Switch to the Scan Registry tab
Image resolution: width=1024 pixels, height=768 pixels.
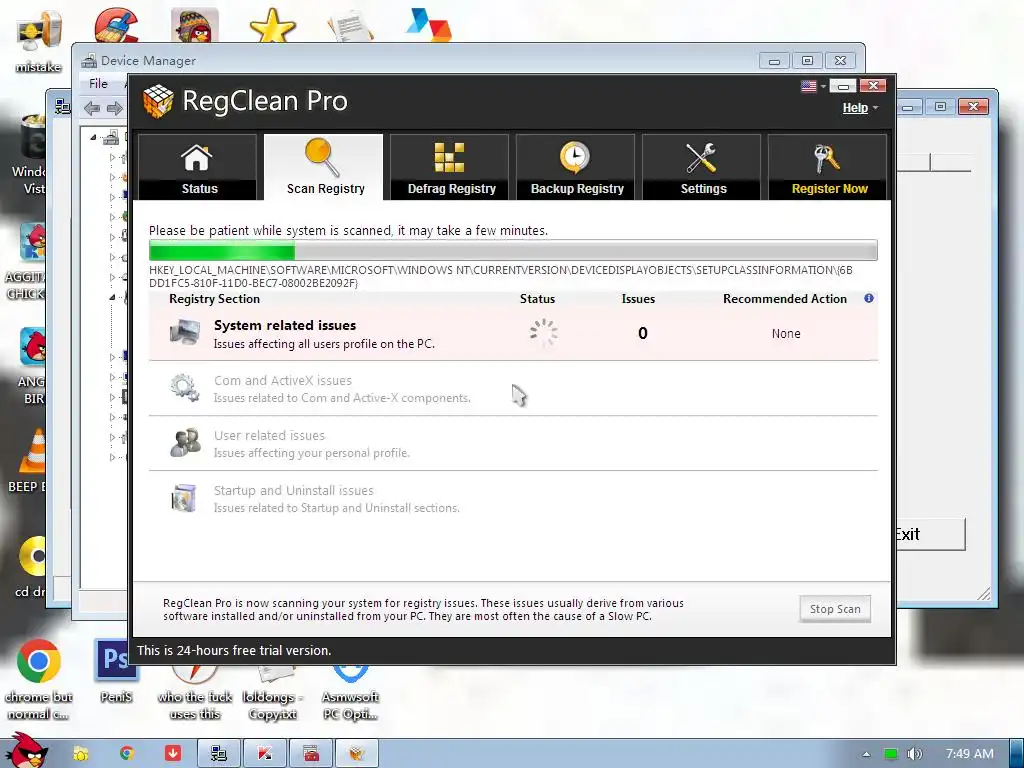click(324, 167)
